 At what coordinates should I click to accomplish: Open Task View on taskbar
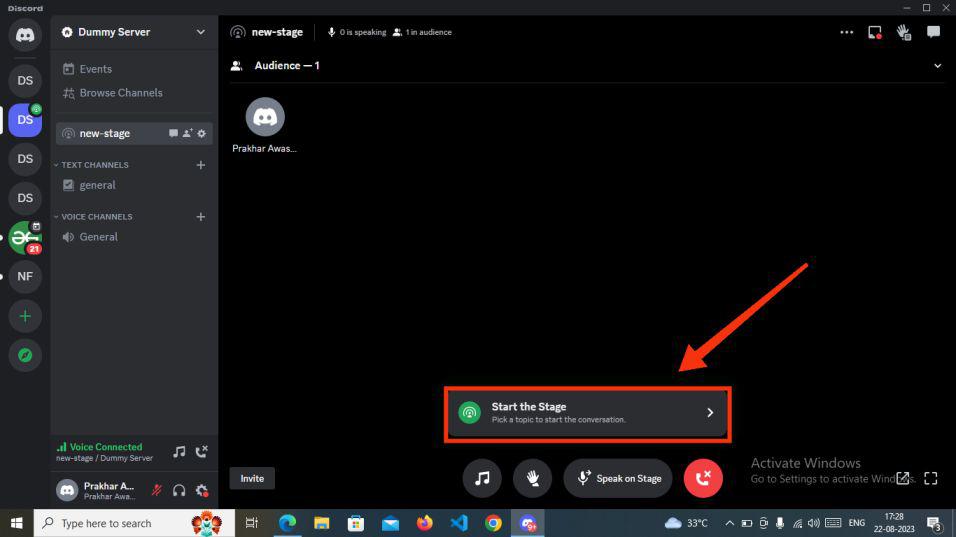click(252, 523)
